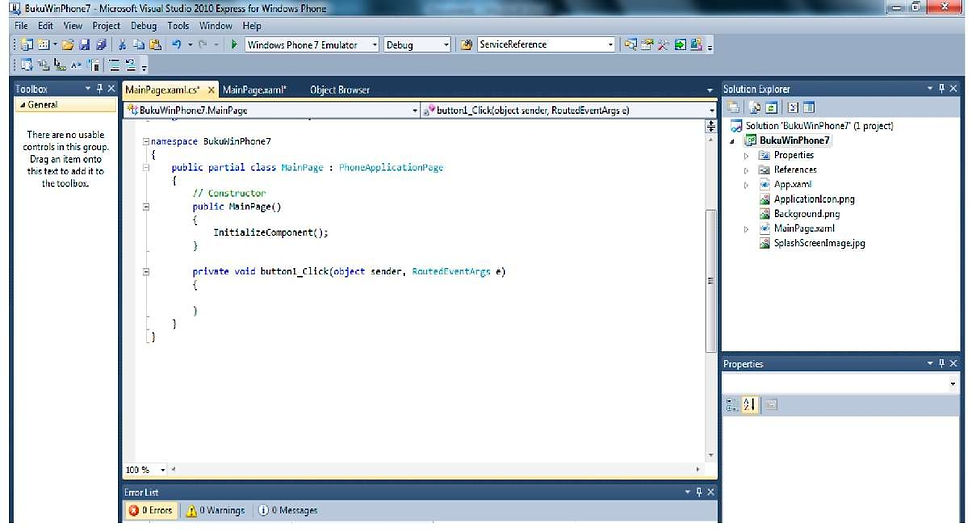Click the Save All toolbar icon

pos(100,45)
